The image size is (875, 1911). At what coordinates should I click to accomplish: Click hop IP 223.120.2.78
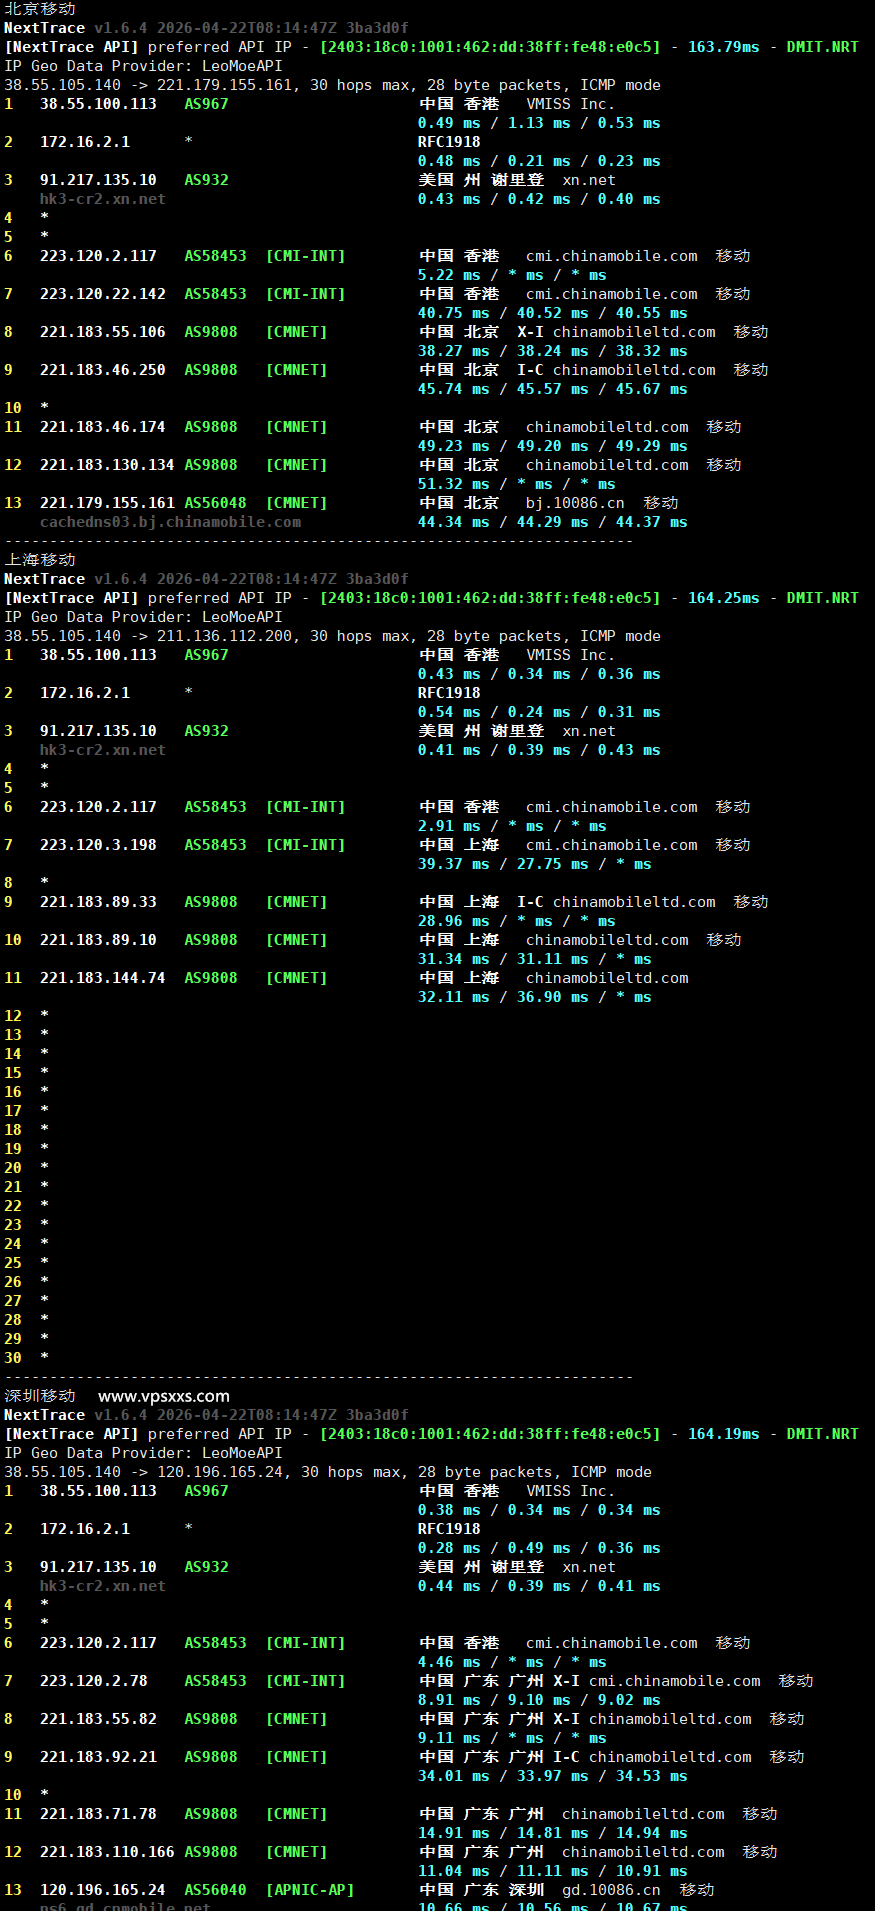tap(94, 1681)
